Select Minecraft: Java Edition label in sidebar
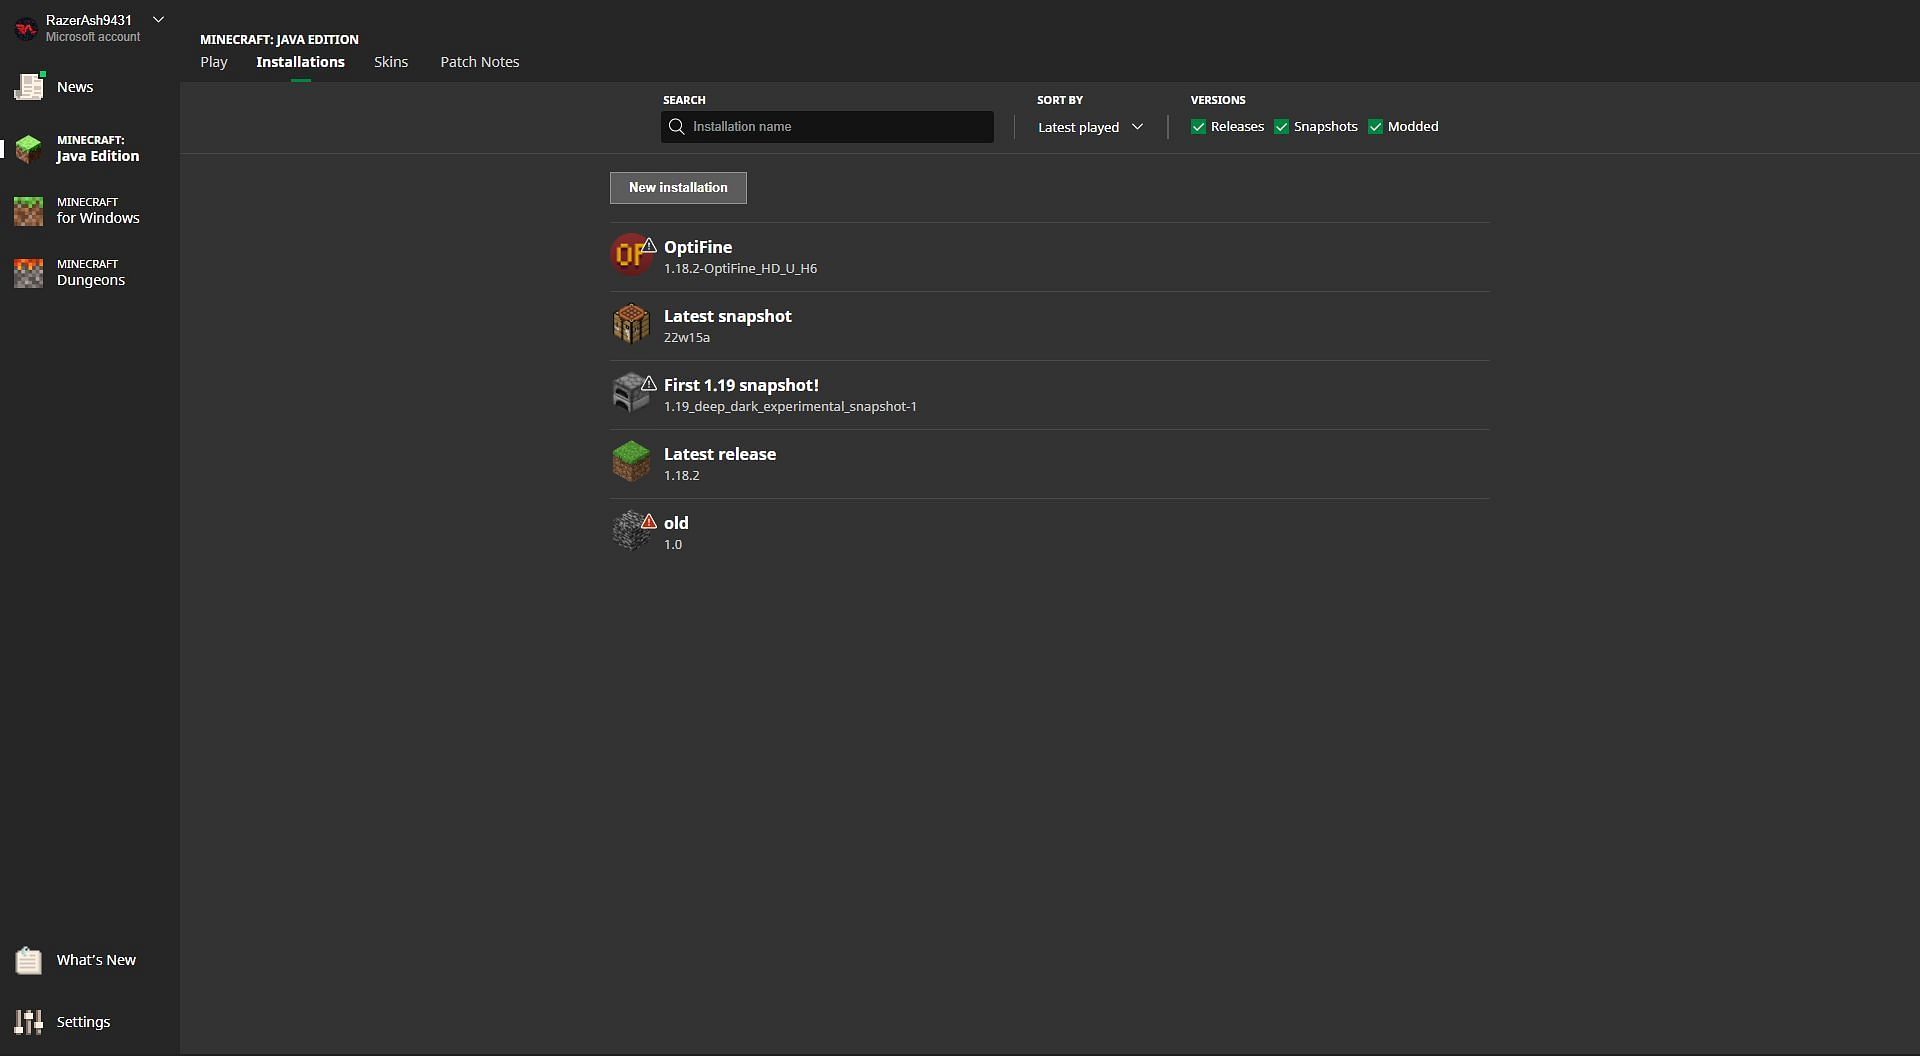 [x=98, y=149]
